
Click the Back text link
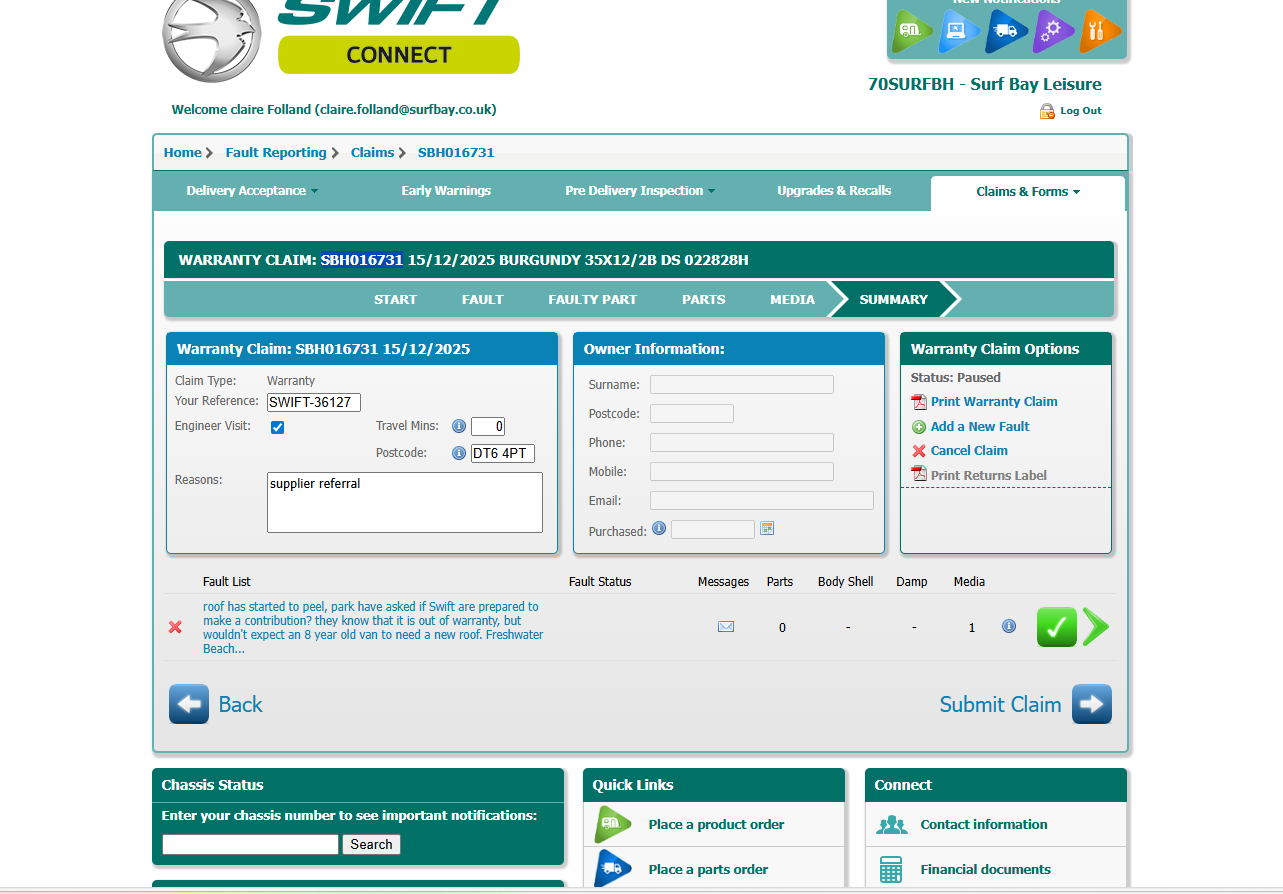coord(240,704)
